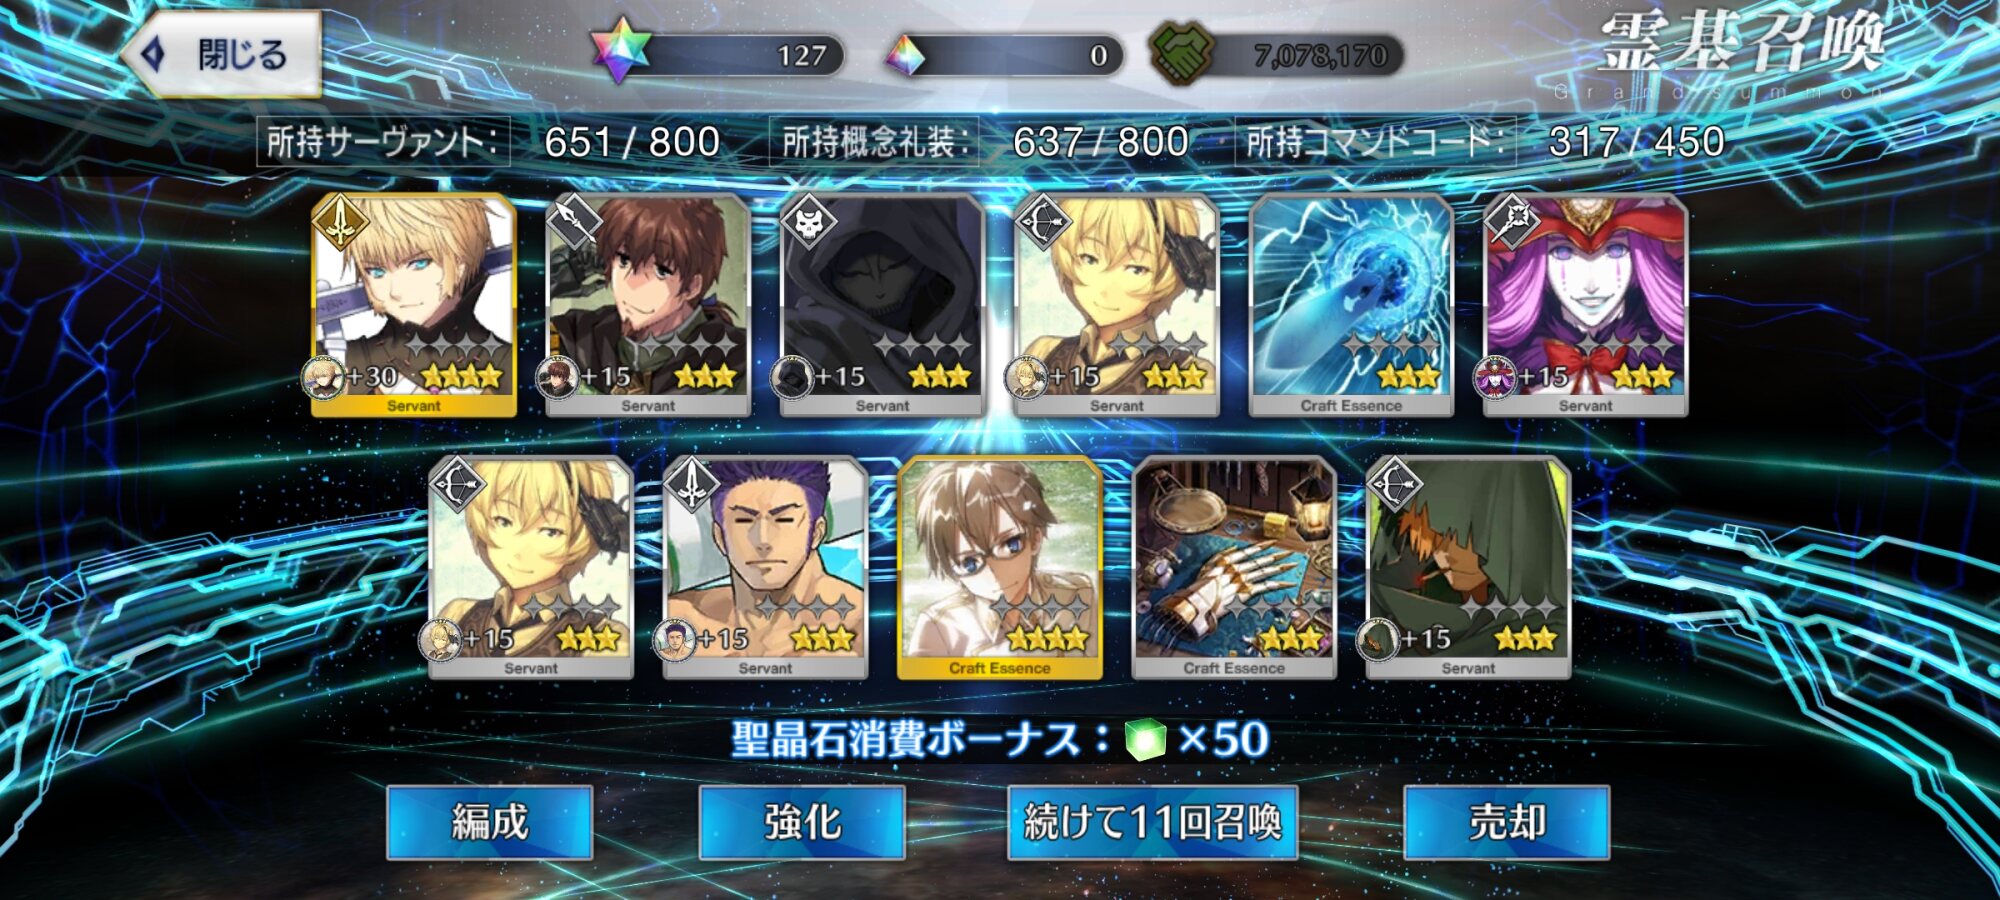Image resolution: width=2000 pixels, height=900 pixels.
Task: Tap the green mana prism bonus icon
Action: [x=1145, y=740]
